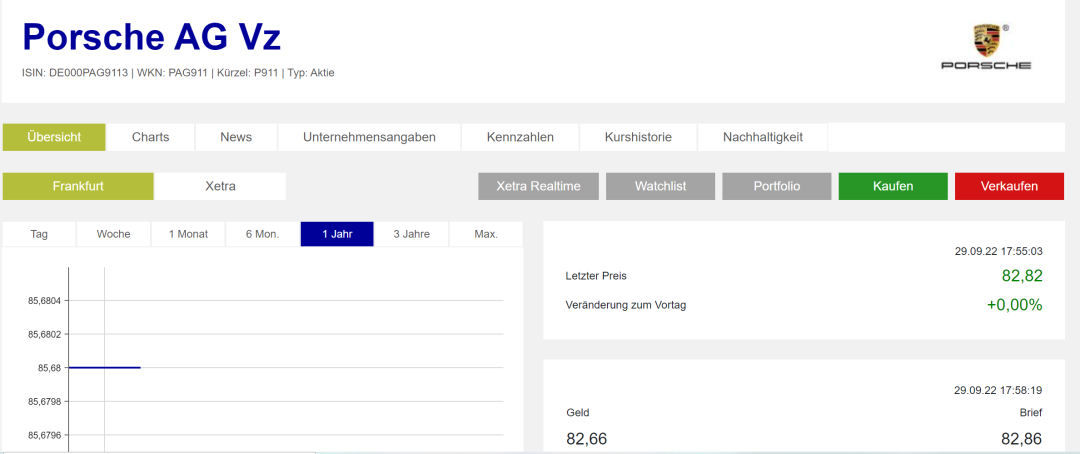Go to the Kurshistorie tab
This screenshot has width=1080, height=454.
(638, 137)
